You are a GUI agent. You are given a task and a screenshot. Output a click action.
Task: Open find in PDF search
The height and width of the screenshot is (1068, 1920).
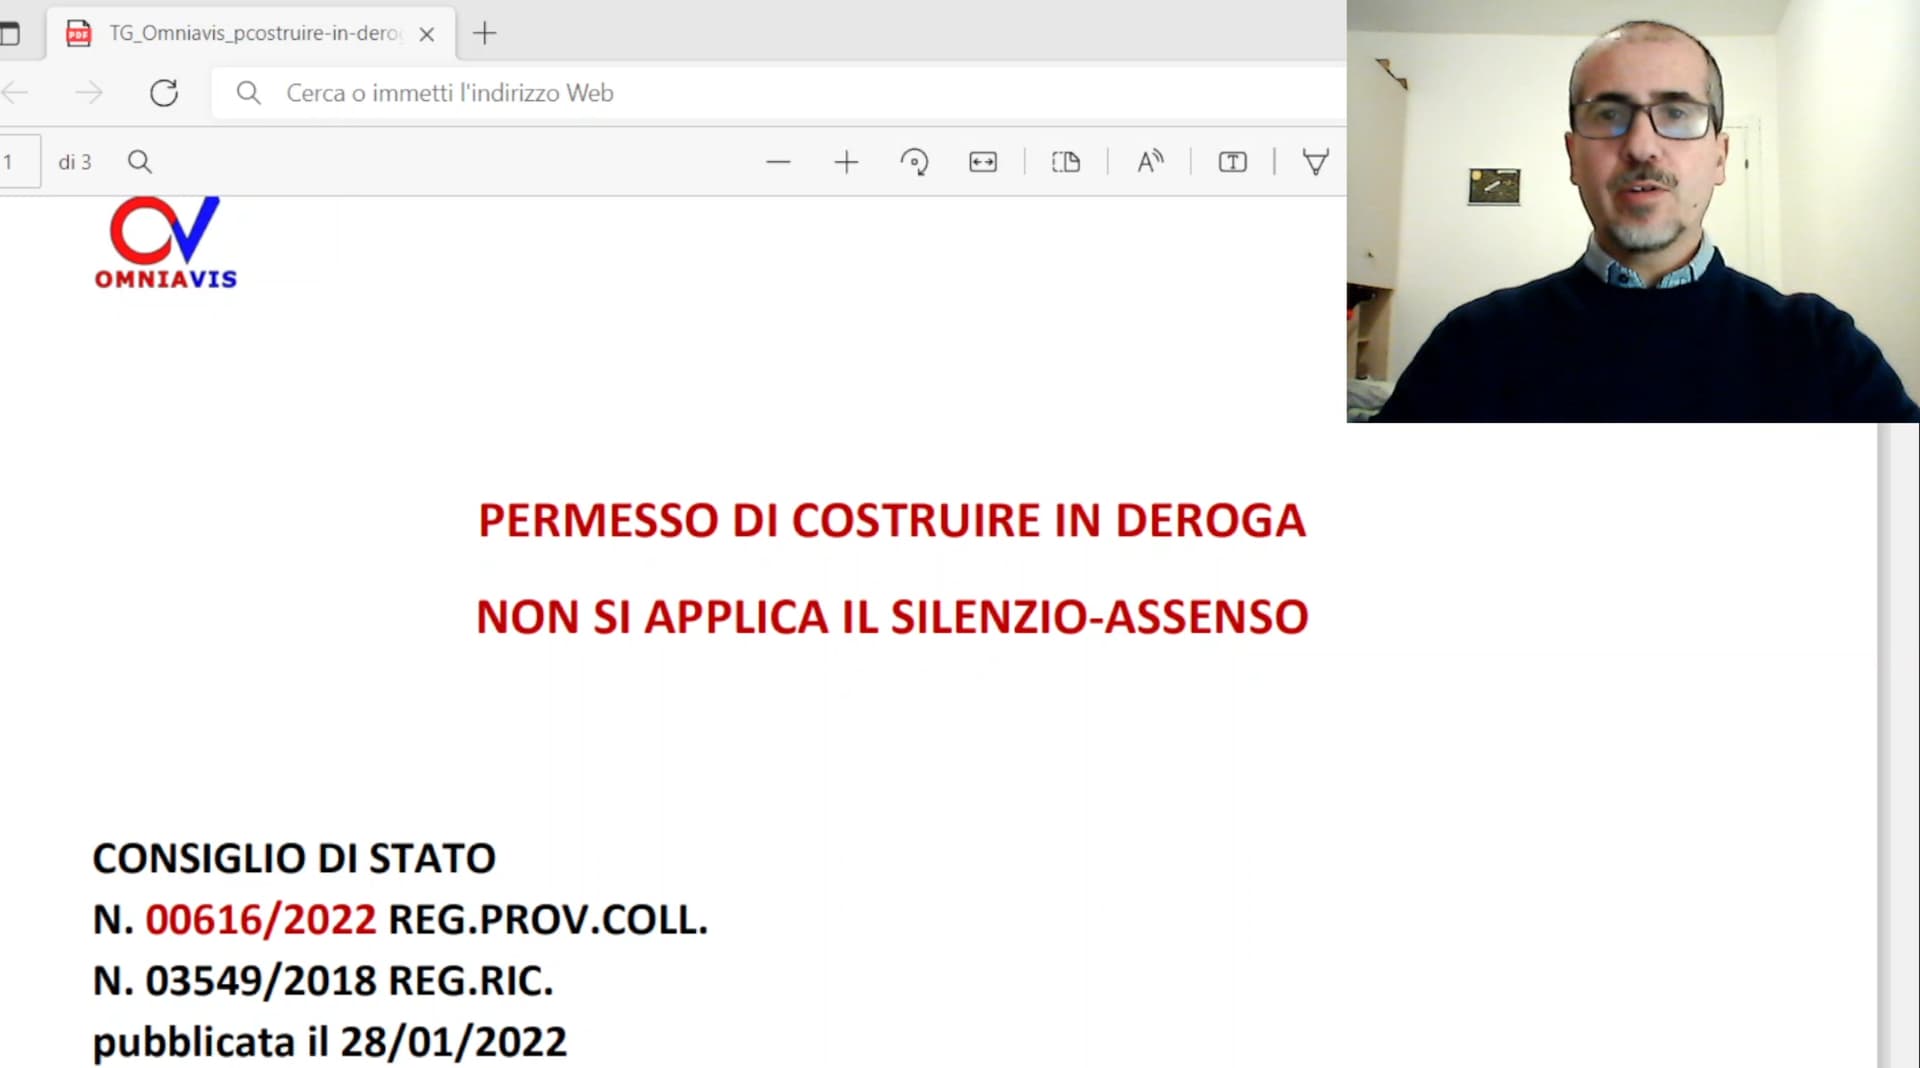pos(140,162)
